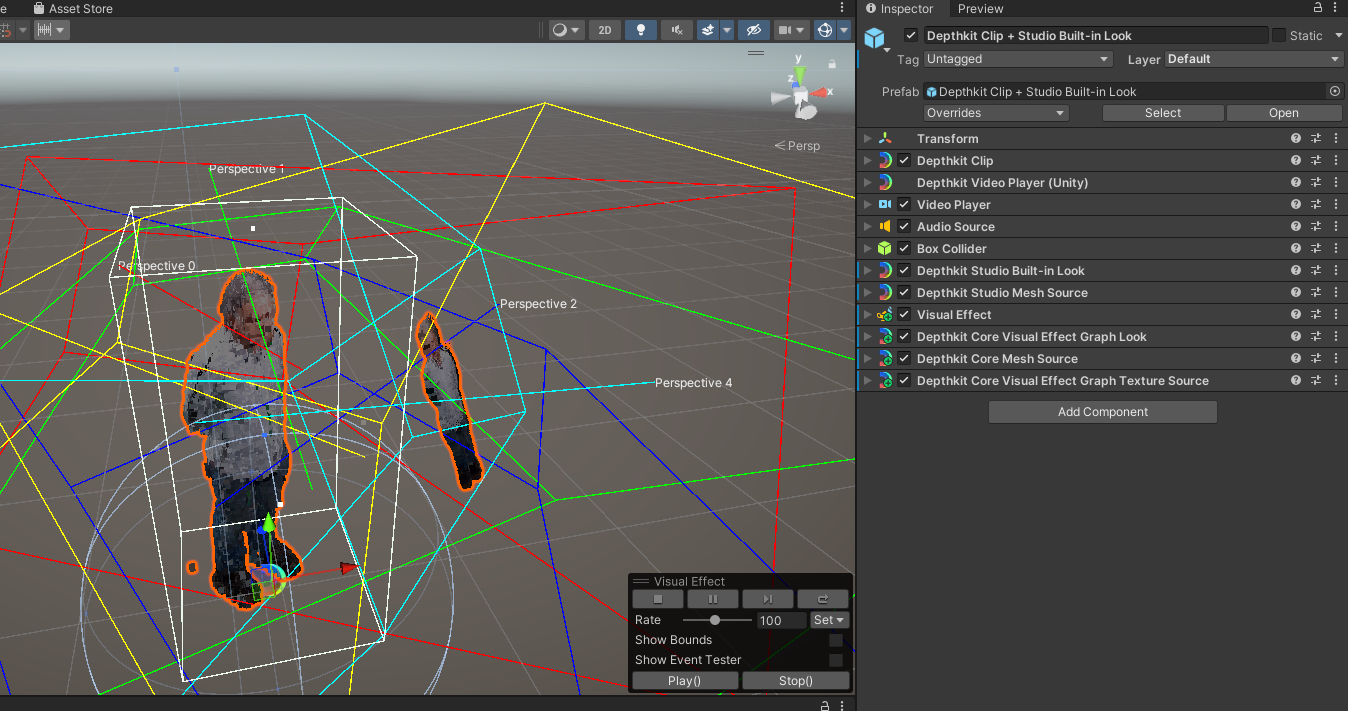Disable the Depthkit Clip component checkbox
Image resolution: width=1348 pixels, height=711 pixels.
[x=904, y=161]
